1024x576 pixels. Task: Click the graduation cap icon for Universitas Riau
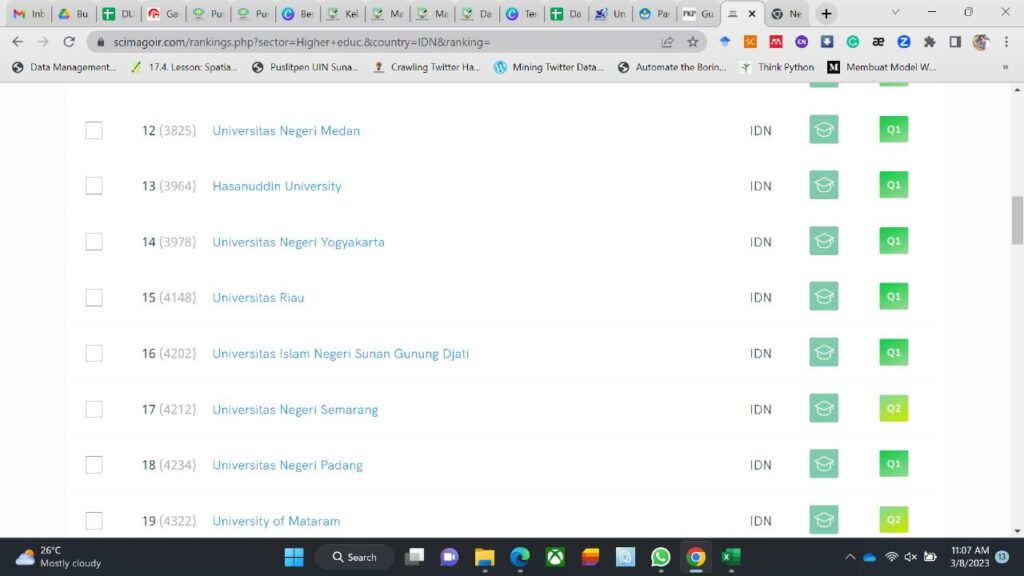pos(823,297)
